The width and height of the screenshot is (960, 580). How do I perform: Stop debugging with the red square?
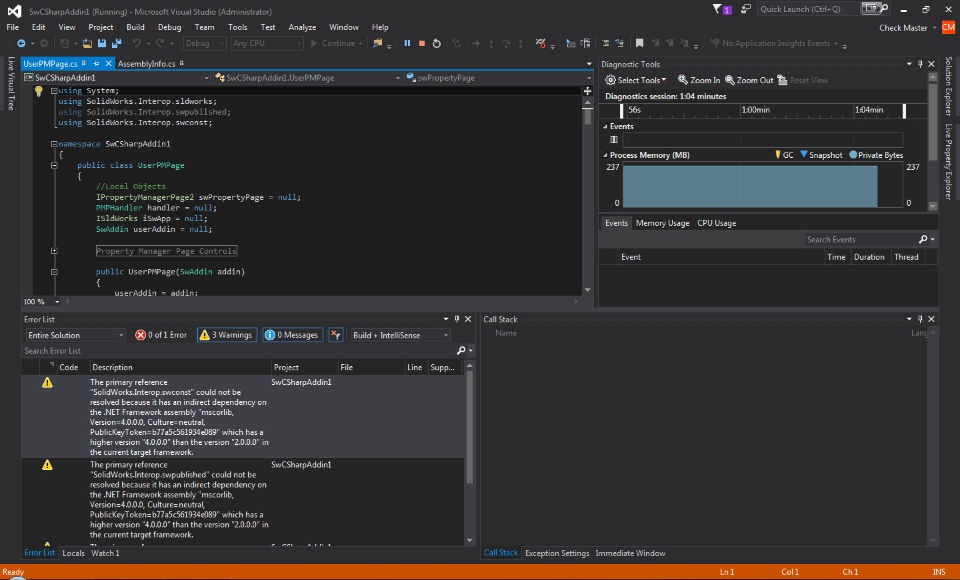422,43
